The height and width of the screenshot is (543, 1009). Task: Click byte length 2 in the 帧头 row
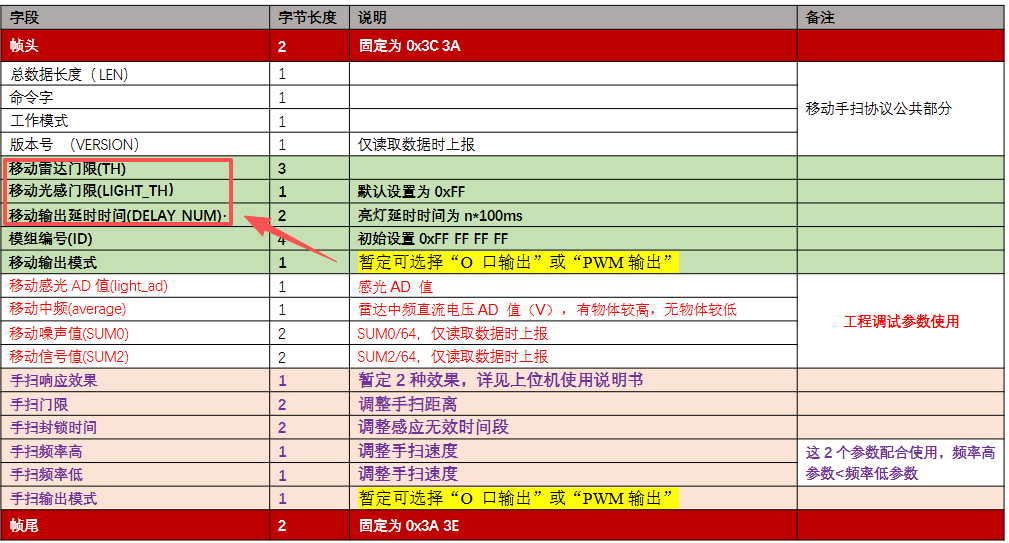tap(282, 46)
